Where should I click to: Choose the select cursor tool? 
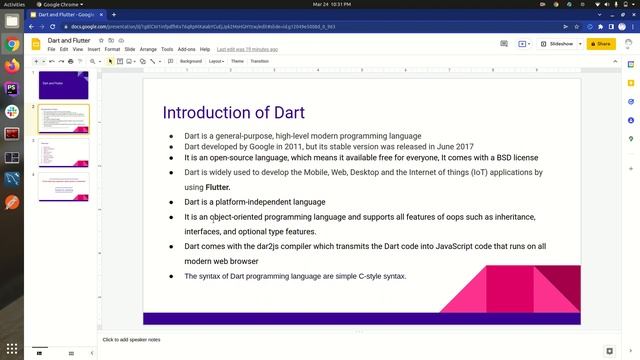[110, 61]
